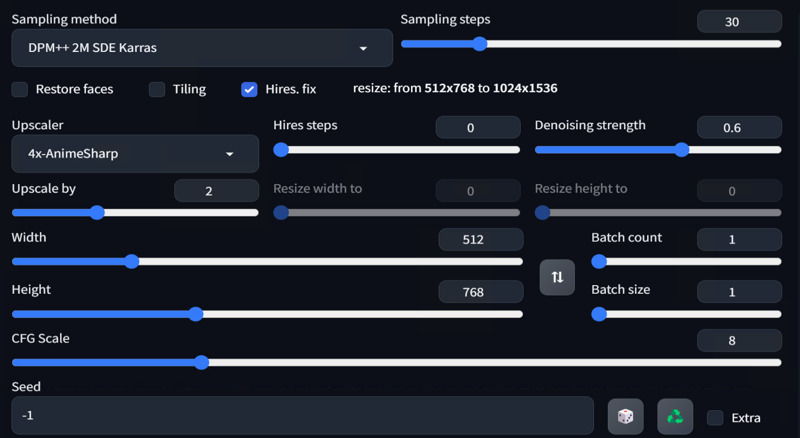Select the Batch size number field
The width and height of the screenshot is (800, 438).
739,292
